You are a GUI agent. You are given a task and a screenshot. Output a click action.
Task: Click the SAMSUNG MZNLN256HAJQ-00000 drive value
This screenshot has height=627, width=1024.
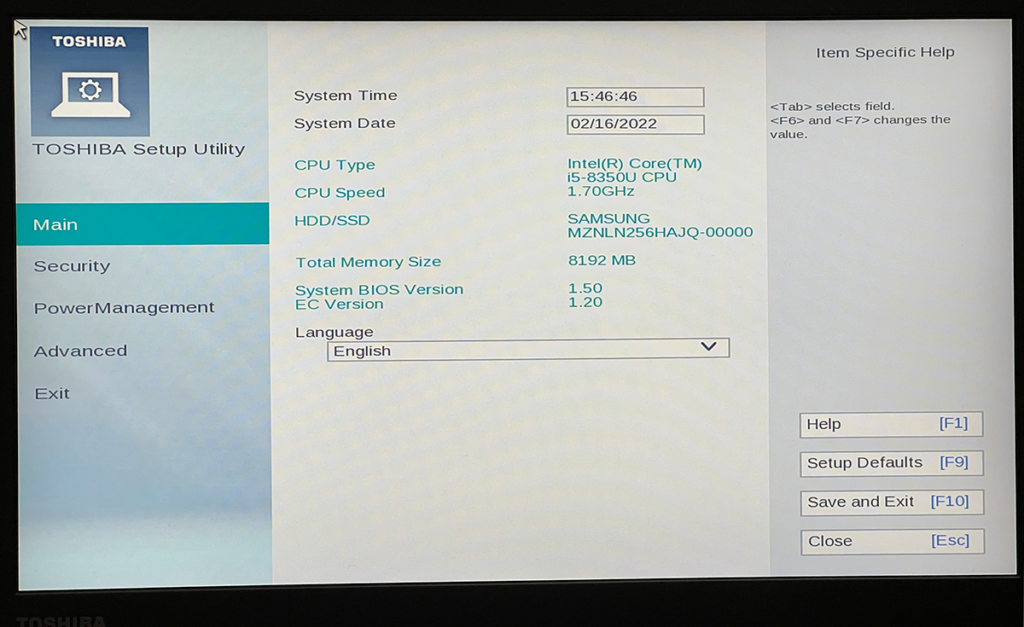coord(660,225)
